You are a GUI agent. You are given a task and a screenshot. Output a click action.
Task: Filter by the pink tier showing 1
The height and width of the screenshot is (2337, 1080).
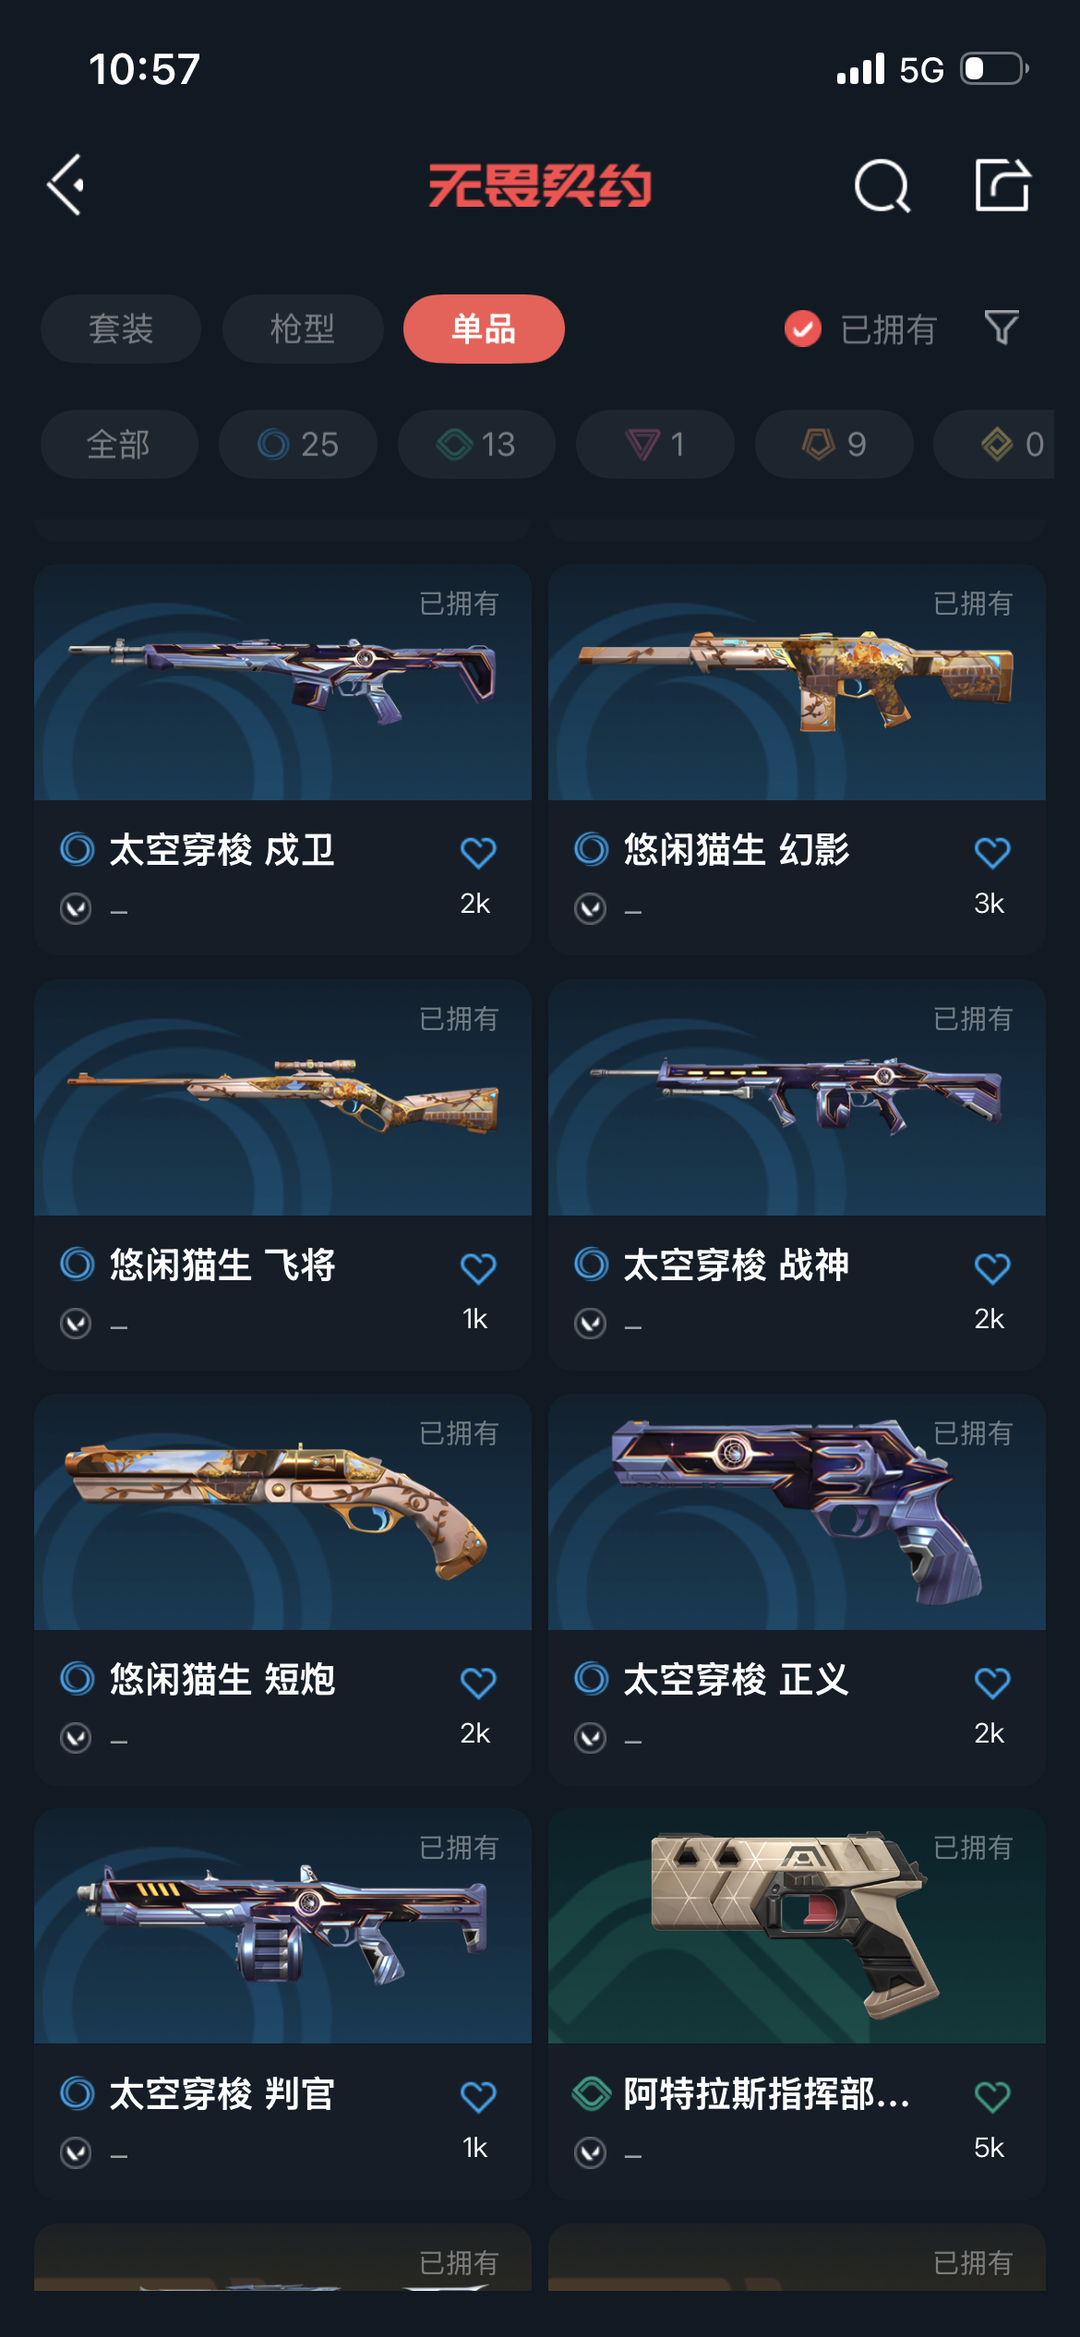655,444
